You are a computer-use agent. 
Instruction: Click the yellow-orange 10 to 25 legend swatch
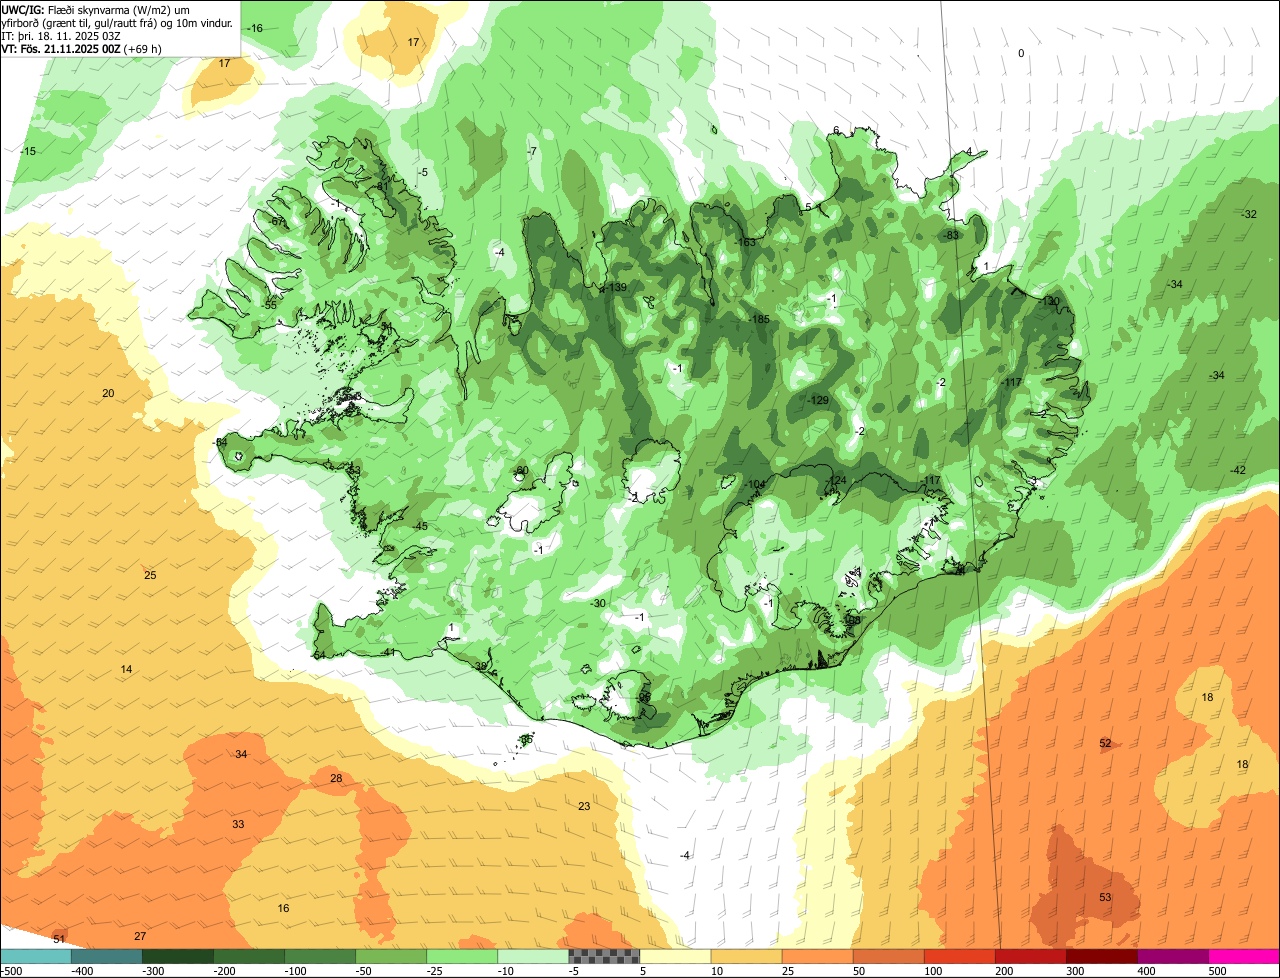[746, 956]
